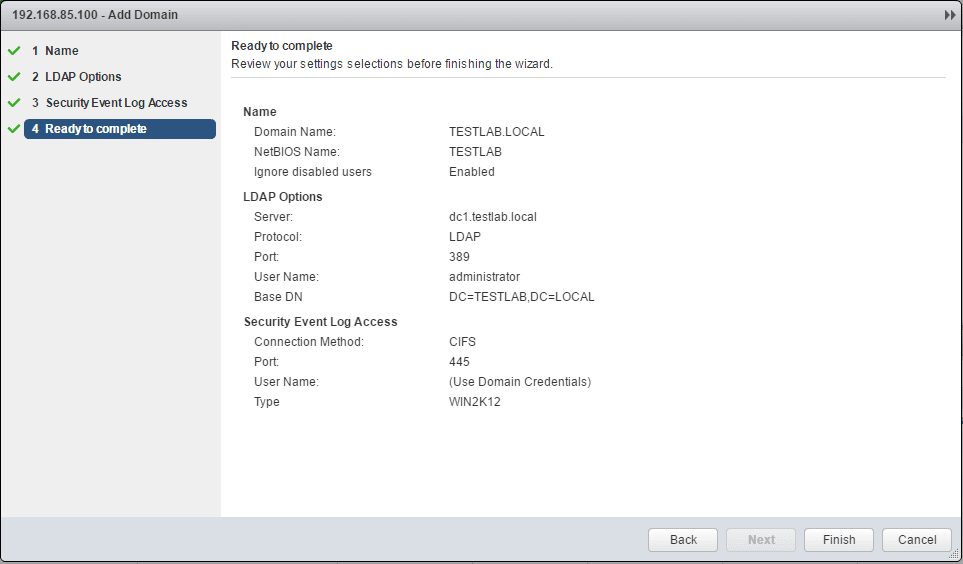Click the WIN2K12 type value

pyautogui.click(x=475, y=402)
